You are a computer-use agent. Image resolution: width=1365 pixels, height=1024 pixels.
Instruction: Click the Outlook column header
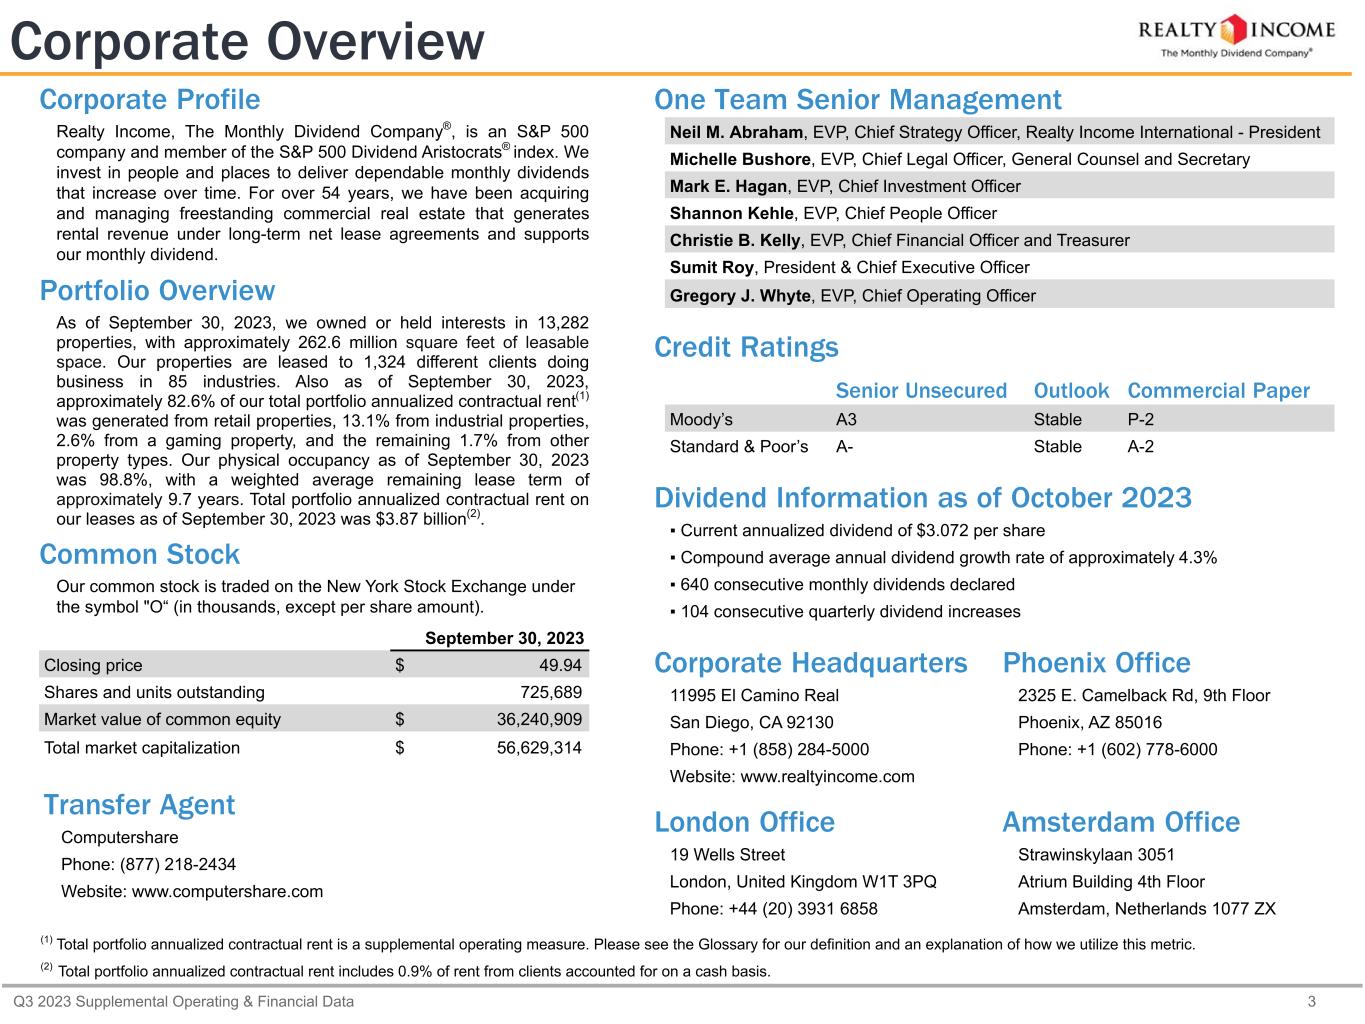[1071, 391]
